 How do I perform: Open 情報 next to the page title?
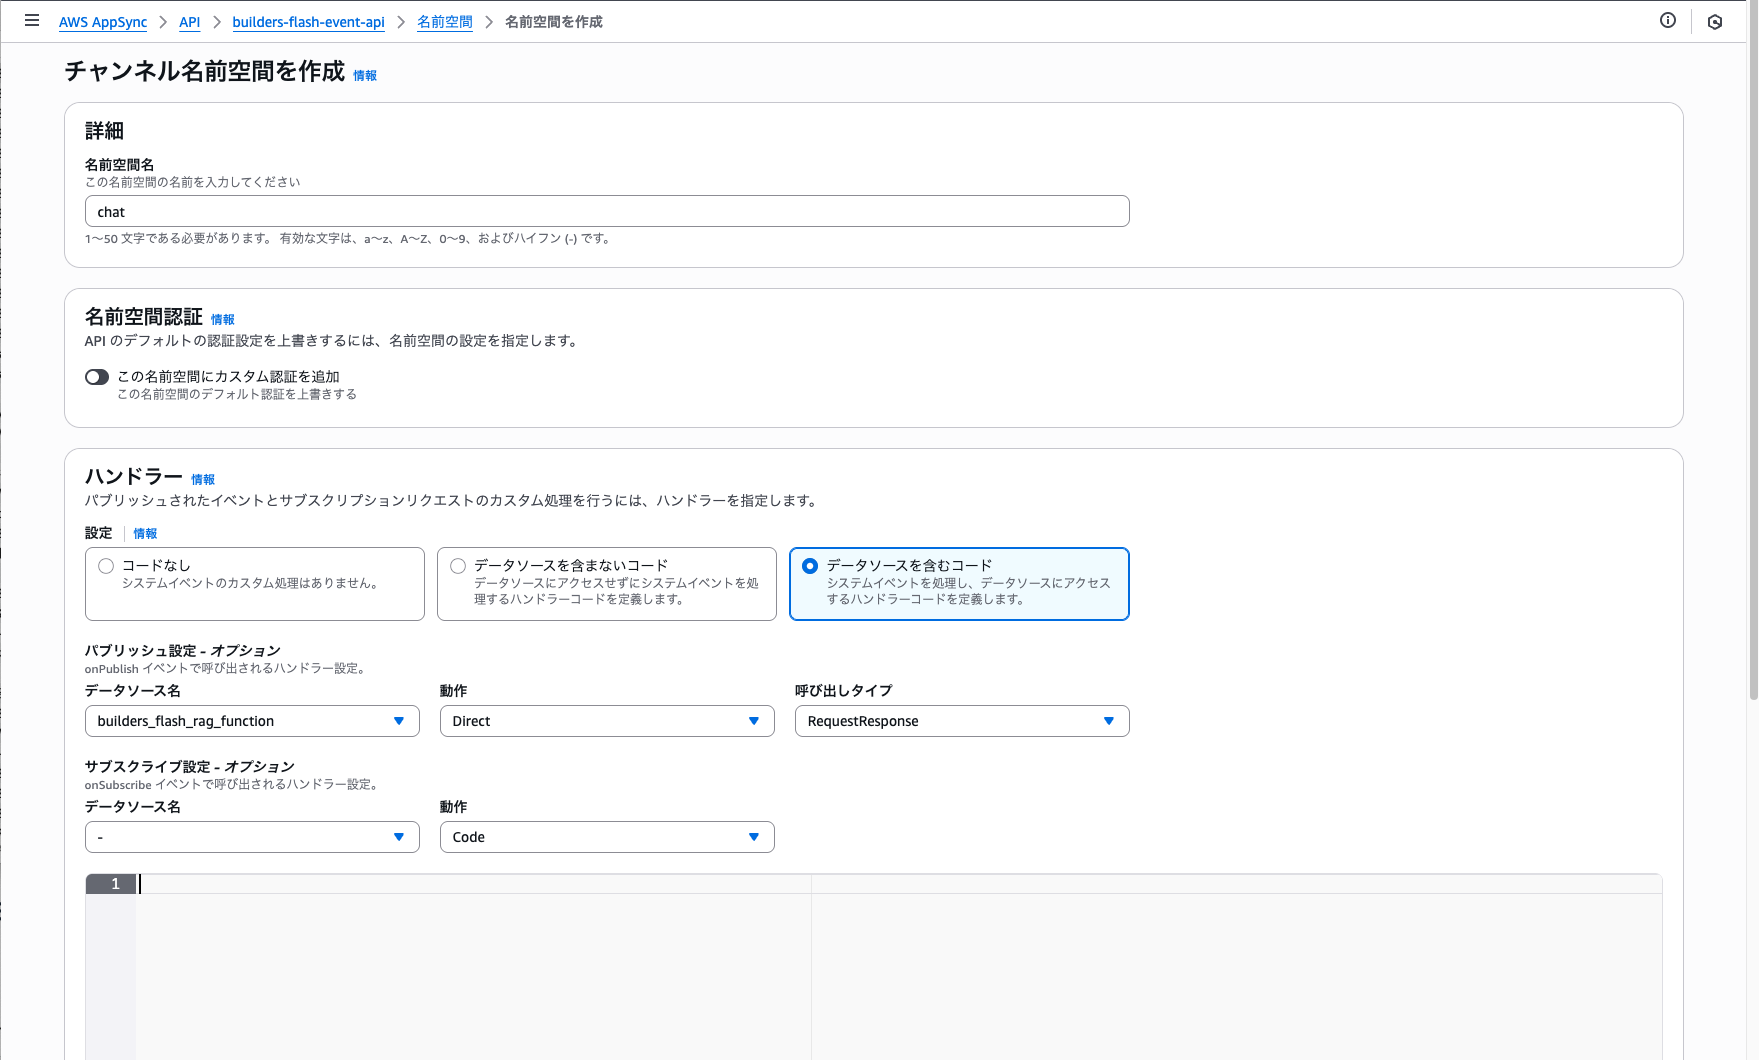364,74
